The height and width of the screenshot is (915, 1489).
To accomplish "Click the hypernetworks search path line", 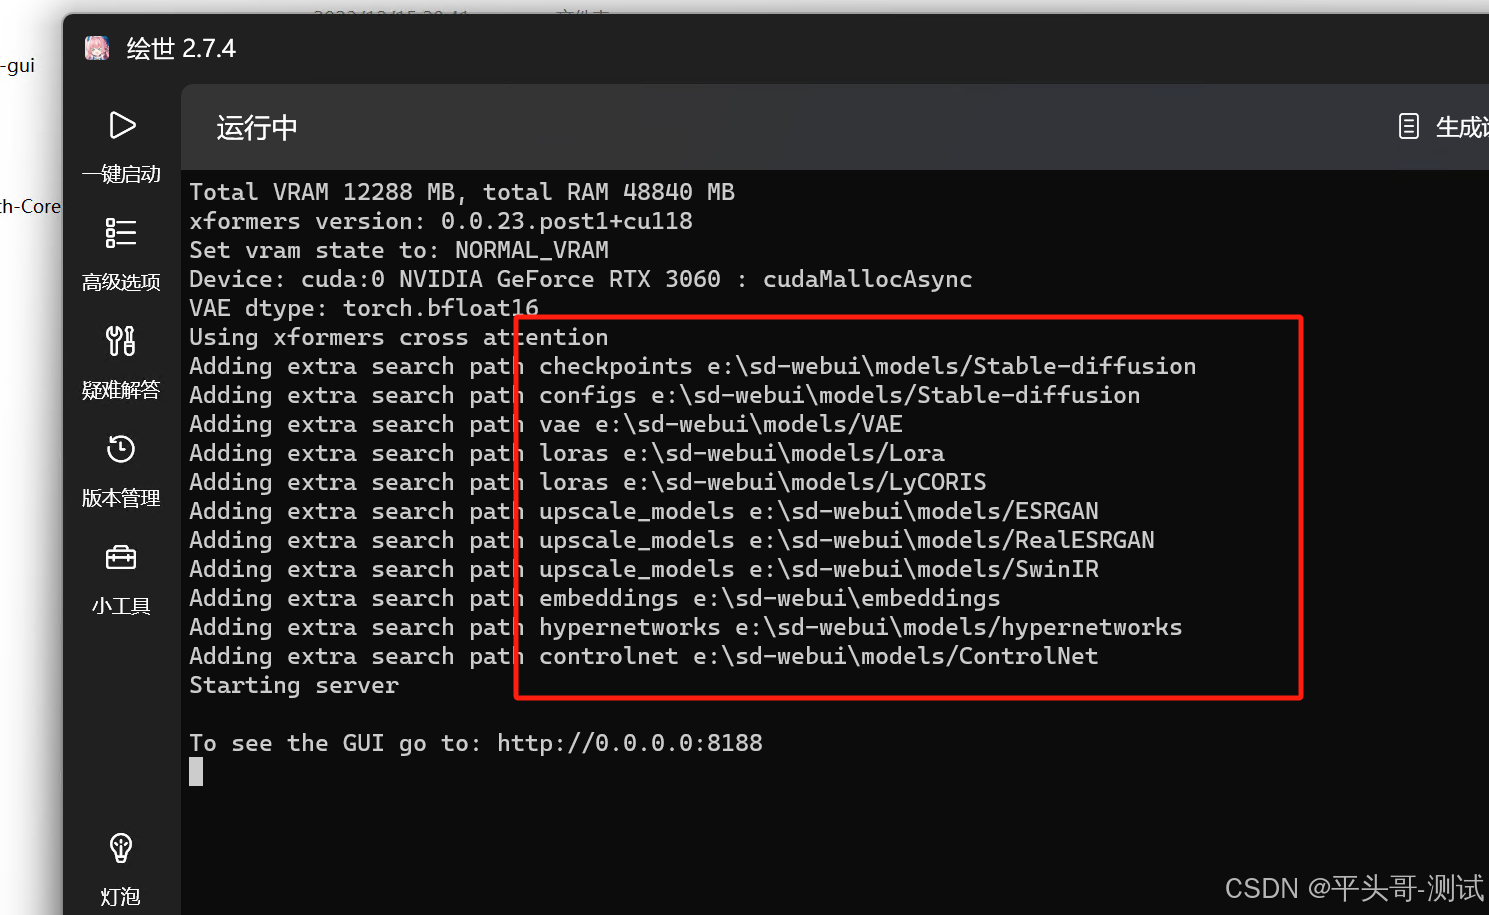I will (686, 627).
